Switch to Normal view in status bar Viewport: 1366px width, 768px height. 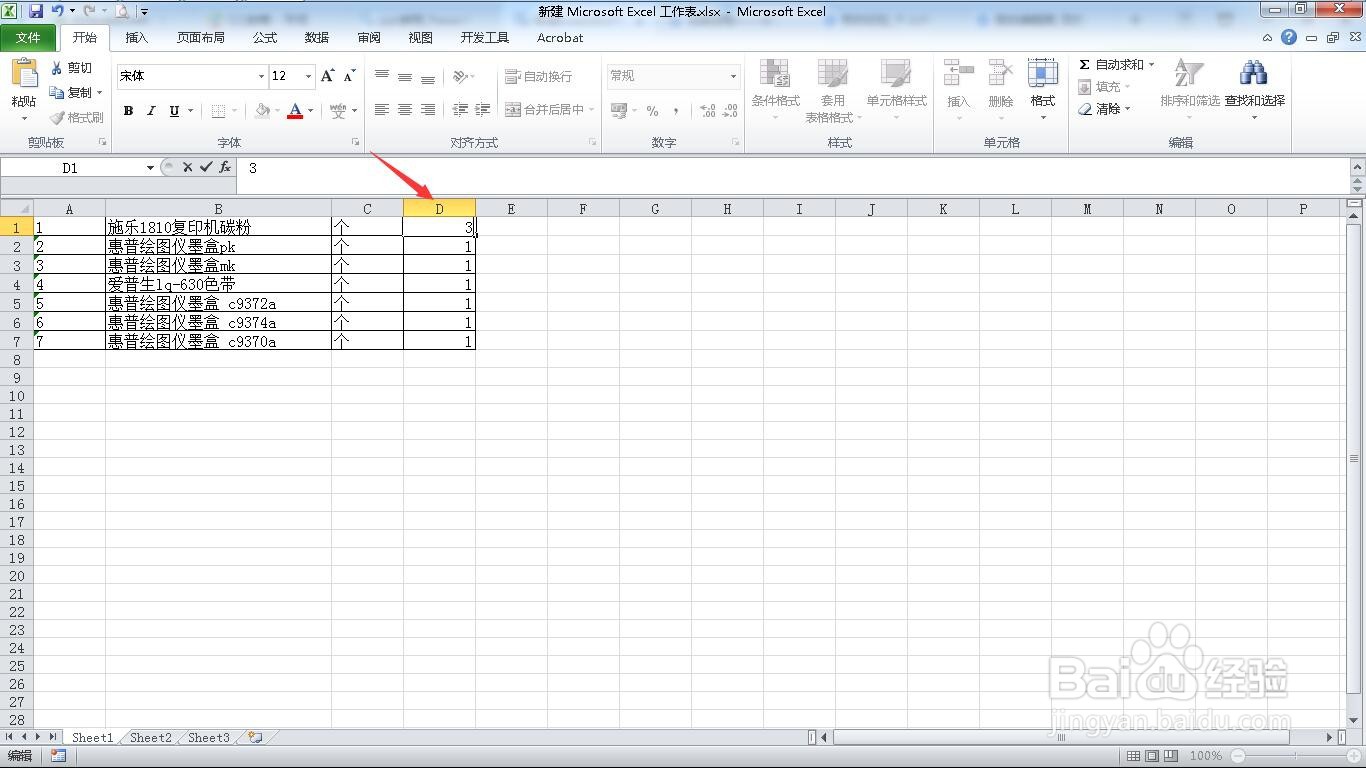pos(1133,756)
